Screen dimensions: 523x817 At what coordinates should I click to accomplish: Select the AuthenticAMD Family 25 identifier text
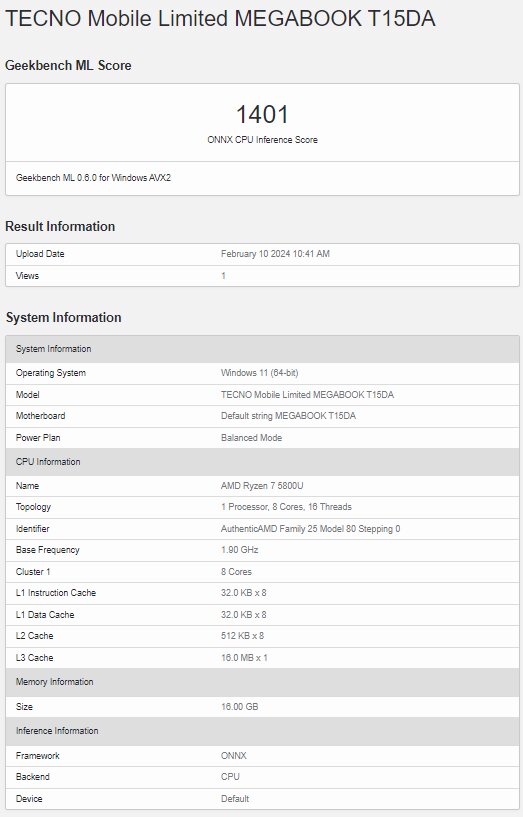point(310,529)
